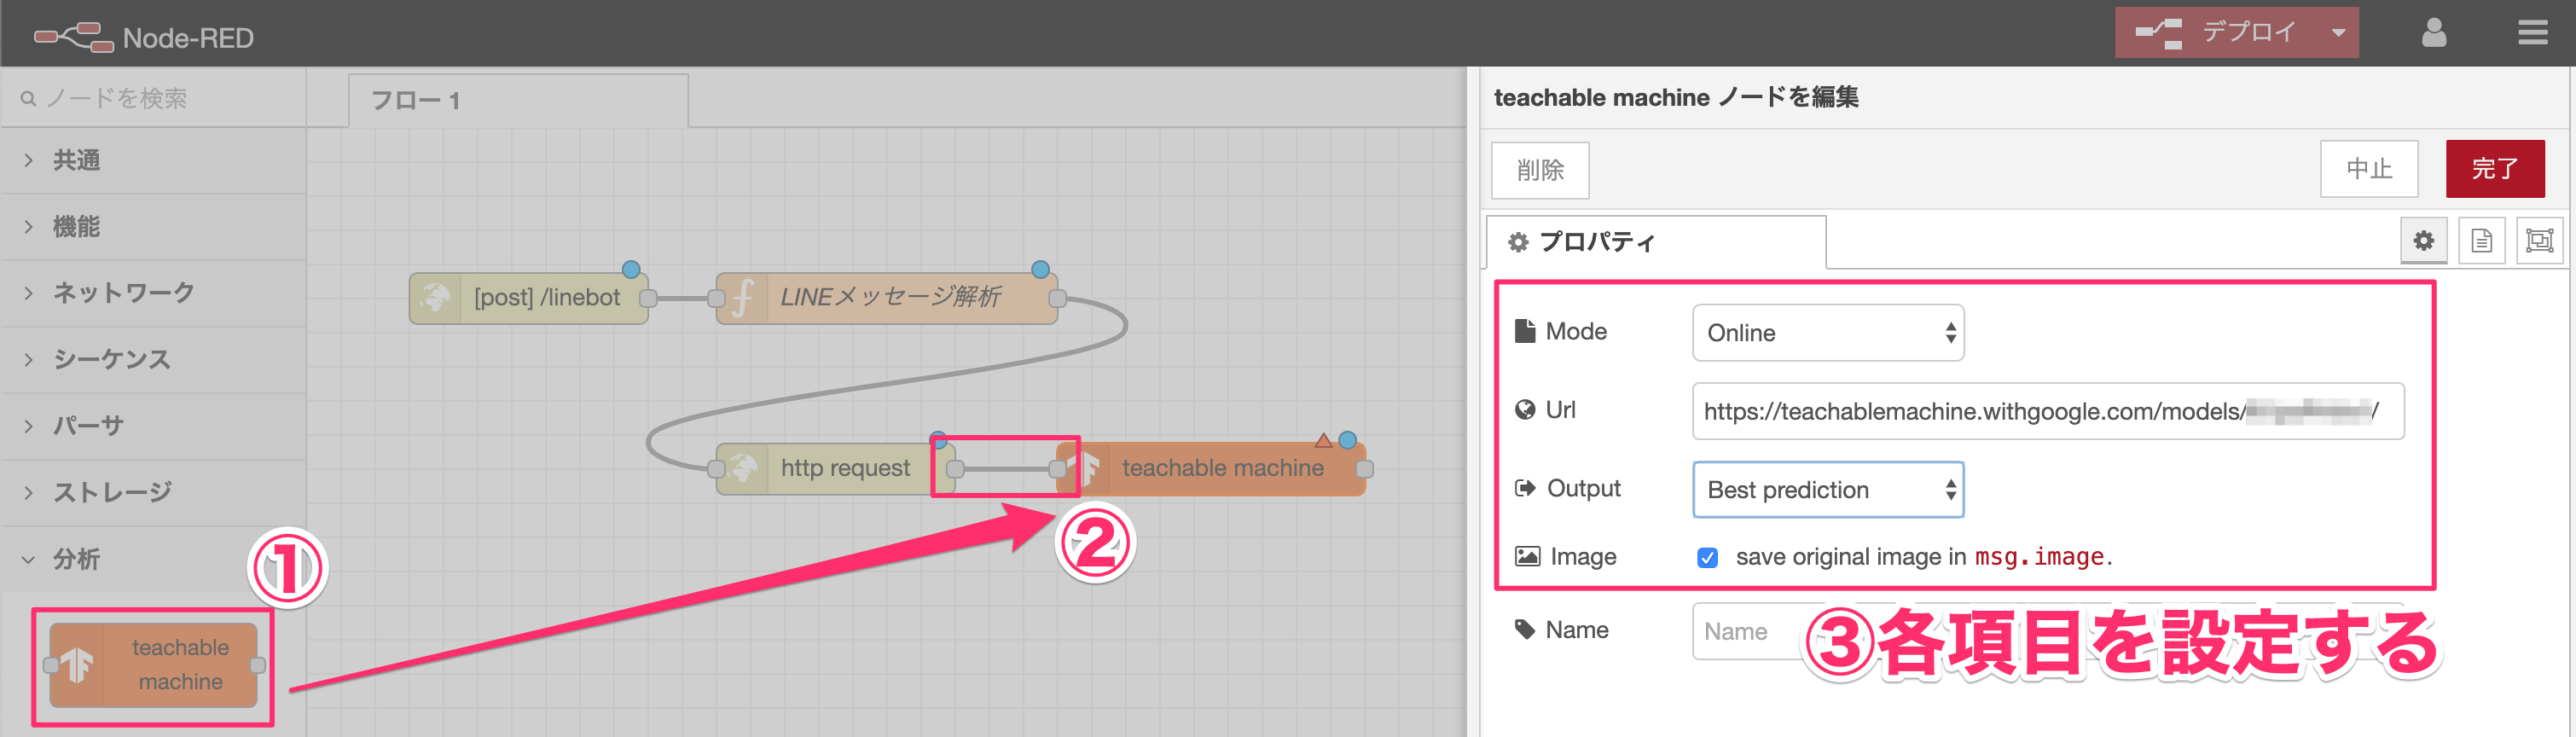Click the output port of LINEメッセージ解析 node
This screenshot has height=737, width=2576.
pyautogui.click(x=1057, y=298)
